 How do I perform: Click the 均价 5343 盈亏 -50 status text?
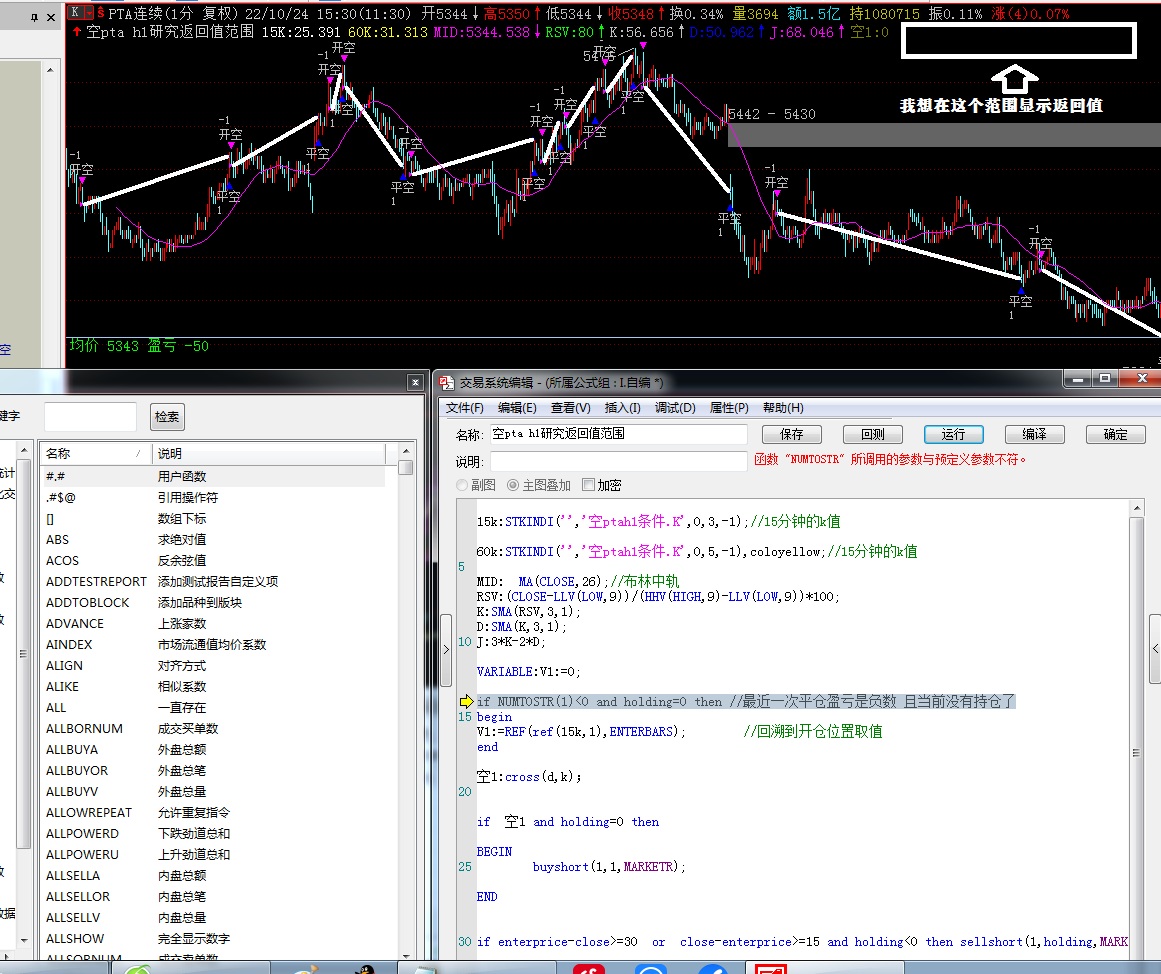tap(139, 346)
